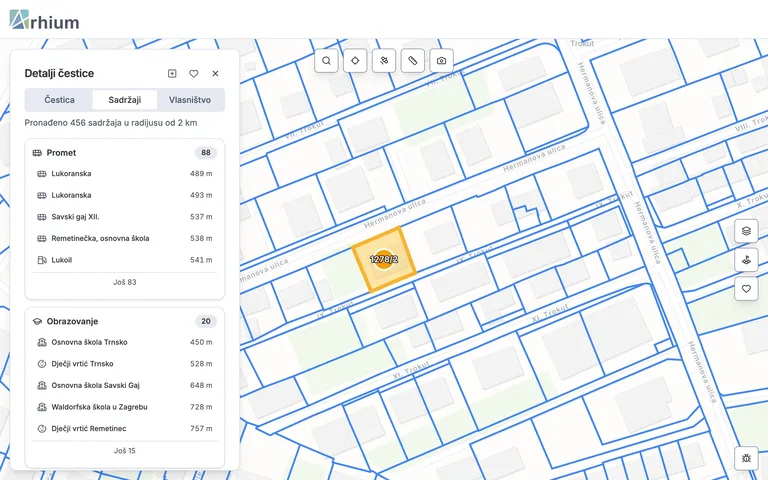Open the map layers button
This screenshot has width=768, height=480.
pos(746,231)
